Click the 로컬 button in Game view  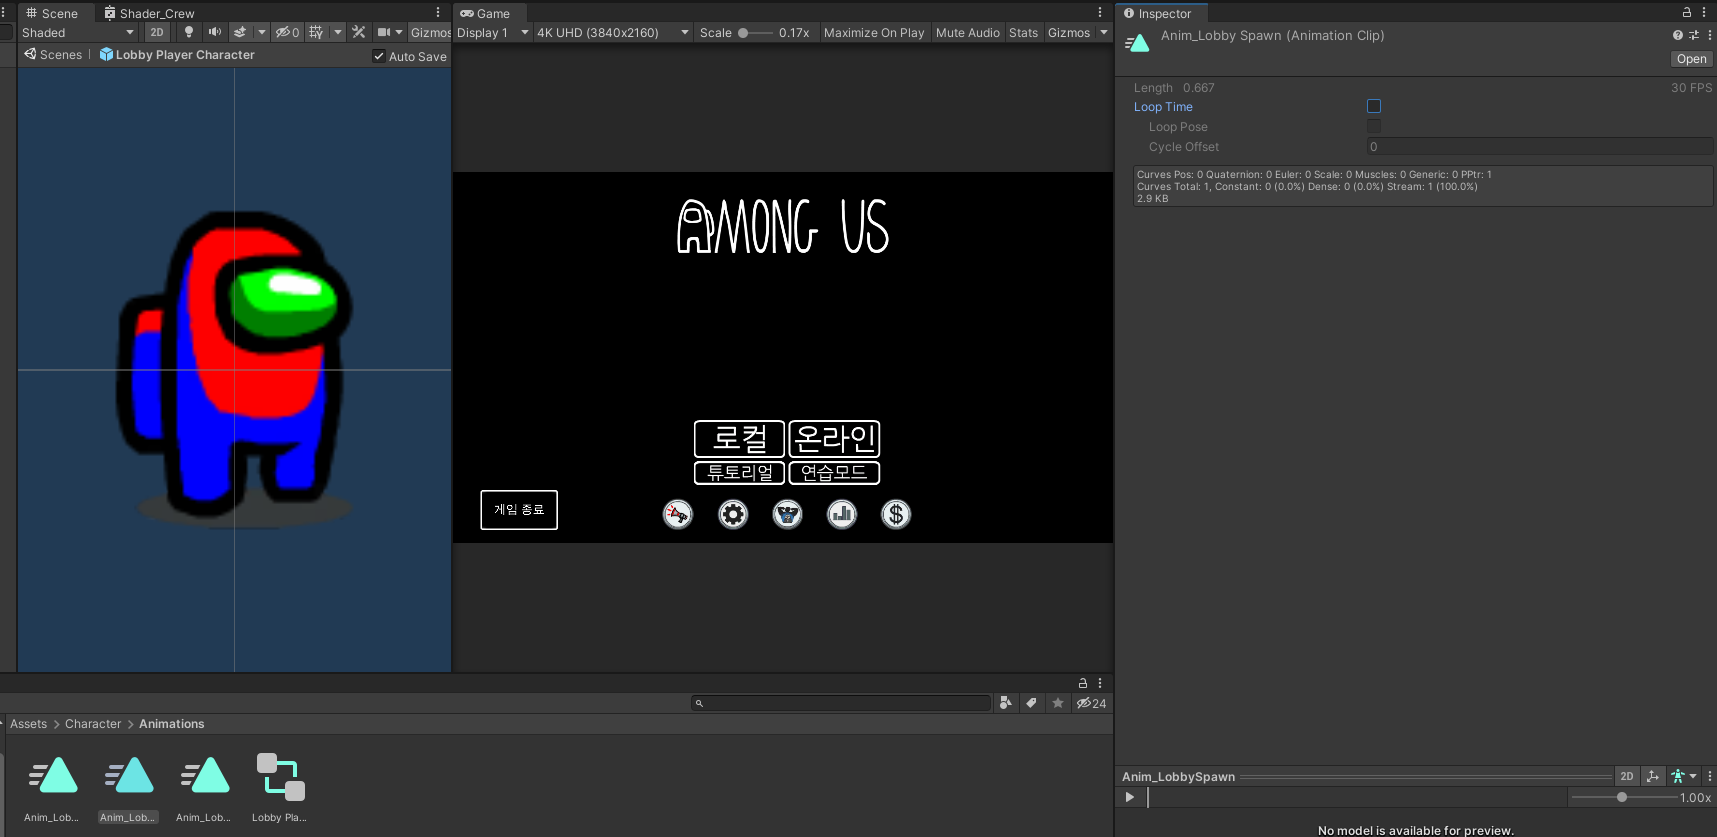(x=739, y=439)
